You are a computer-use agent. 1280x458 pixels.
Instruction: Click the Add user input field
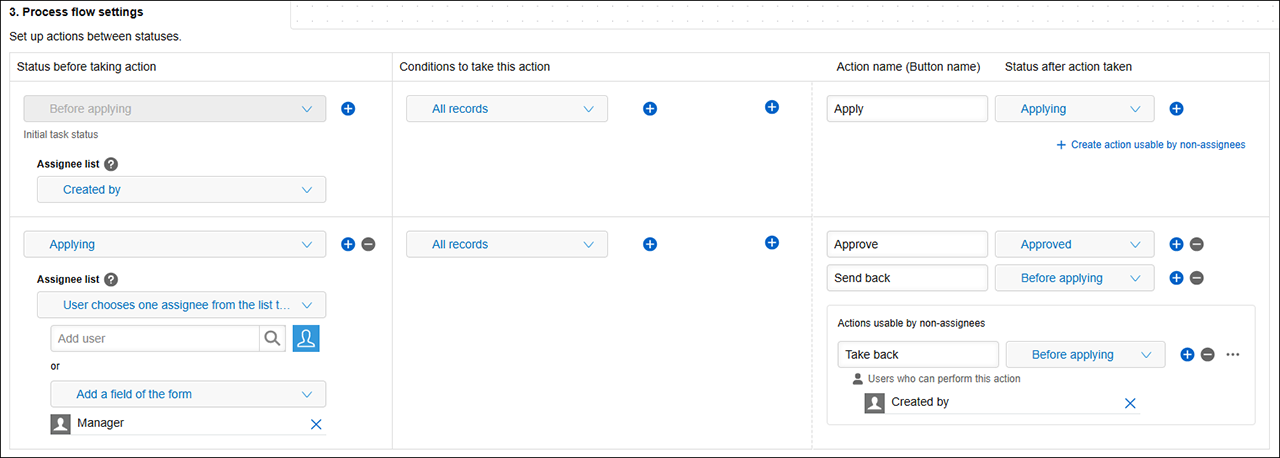[155, 339]
